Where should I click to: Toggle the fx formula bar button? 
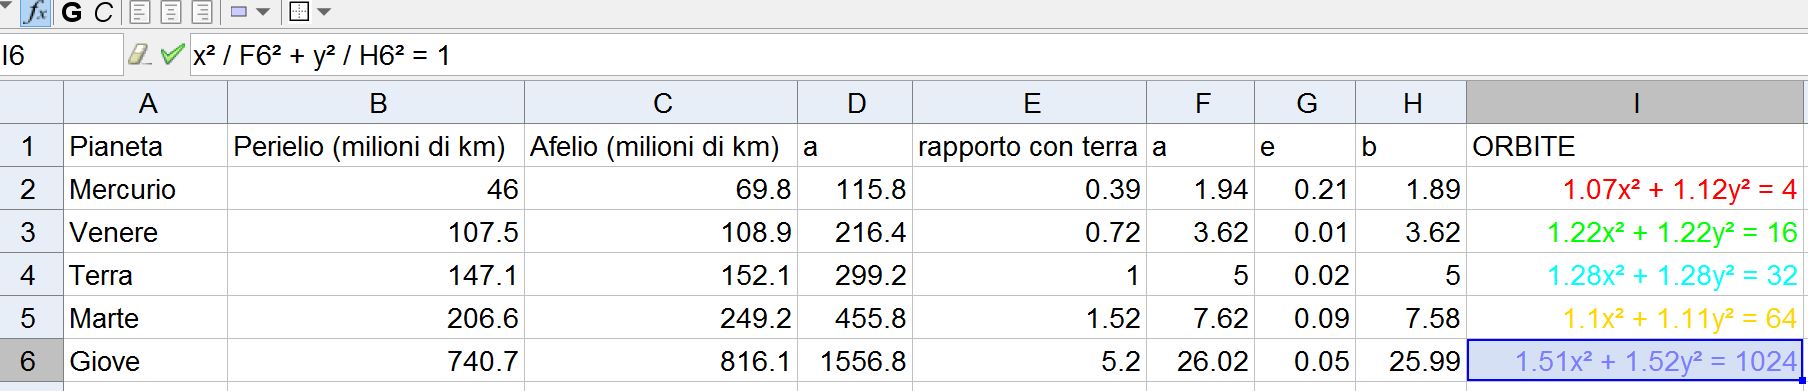[36, 12]
